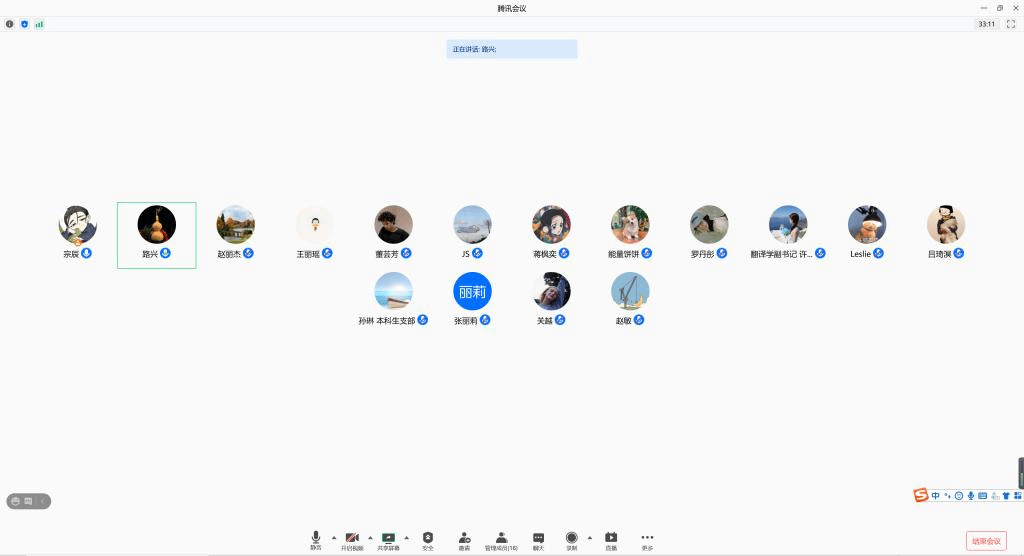The height and width of the screenshot is (556, 1024).
Task: Click the meeting info icon at top left
Action: (10, 23)
